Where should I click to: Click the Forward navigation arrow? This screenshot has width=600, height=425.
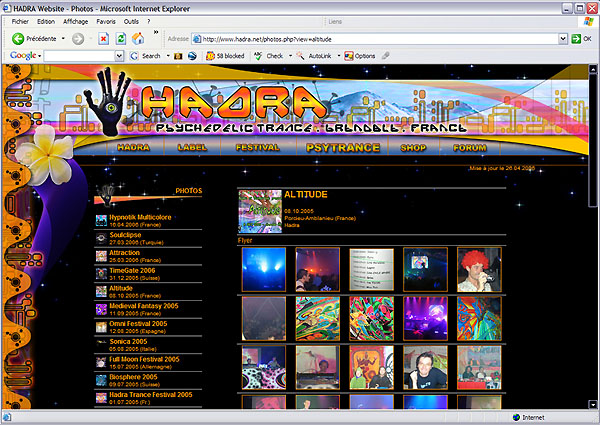point(78,39)
